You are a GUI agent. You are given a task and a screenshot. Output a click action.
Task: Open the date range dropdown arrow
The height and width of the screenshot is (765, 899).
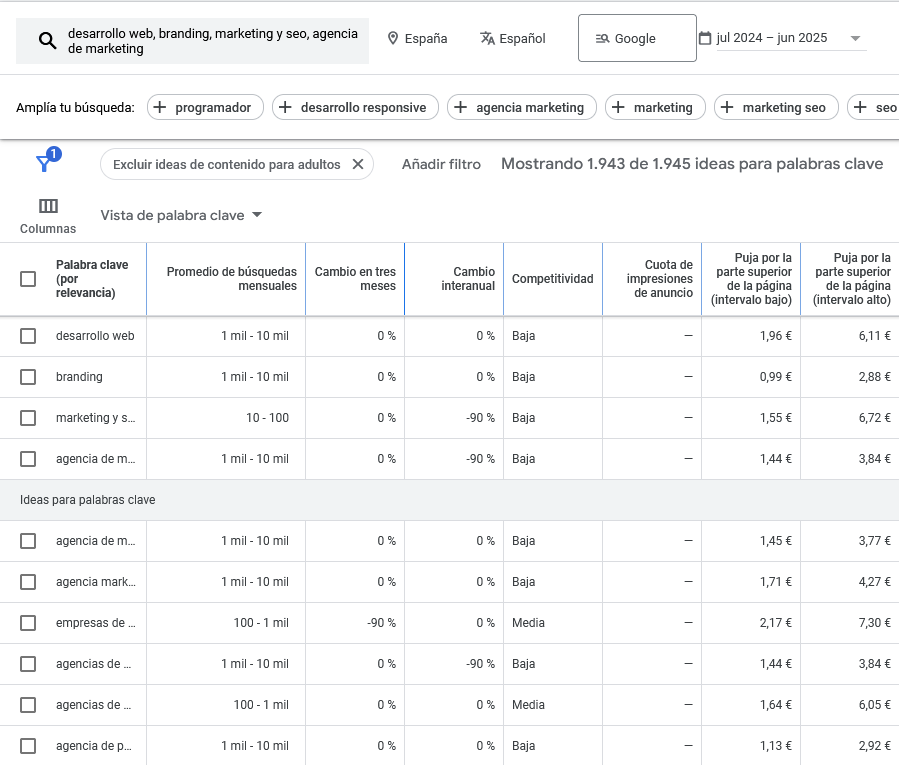coord(855,38)
